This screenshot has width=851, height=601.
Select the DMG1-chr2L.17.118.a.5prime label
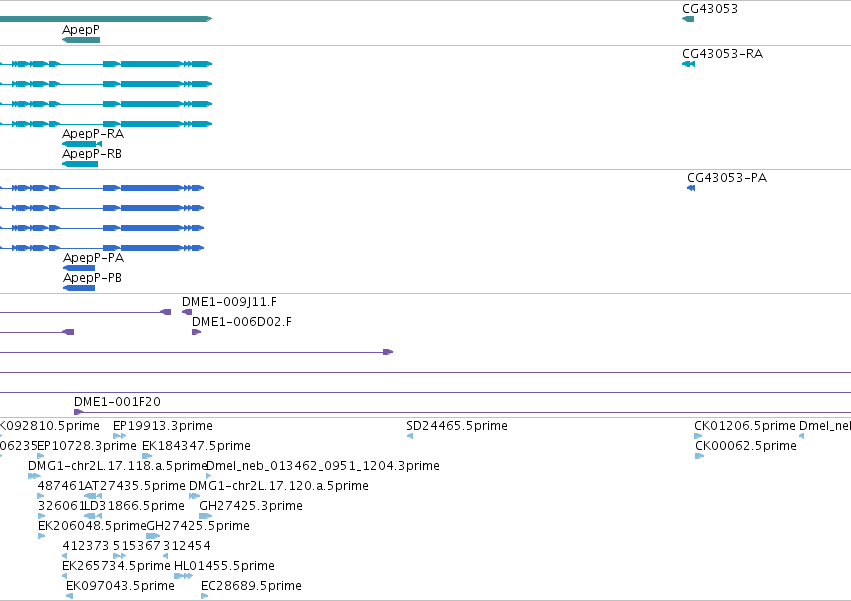click(x=118, y=466)
